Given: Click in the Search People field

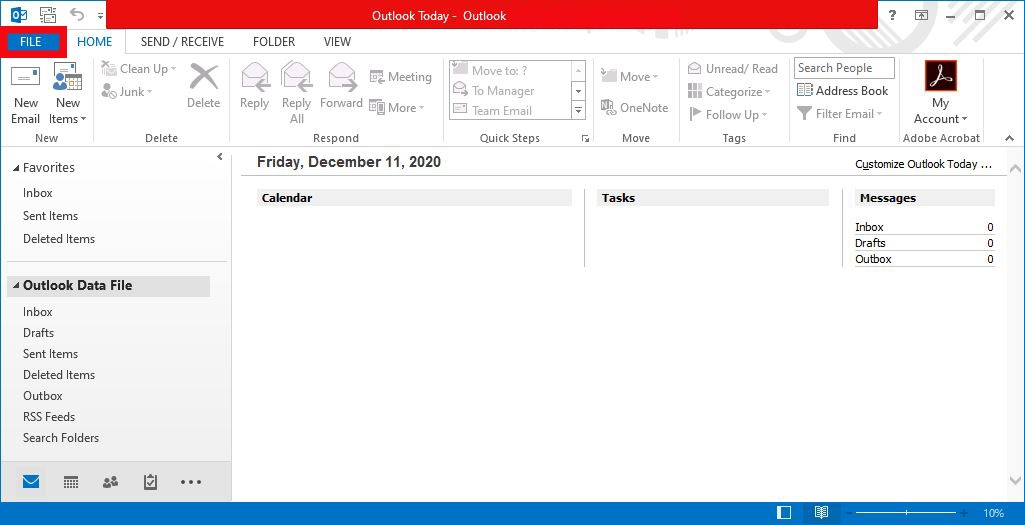Looking at the screenshot, I should point(844,68).
